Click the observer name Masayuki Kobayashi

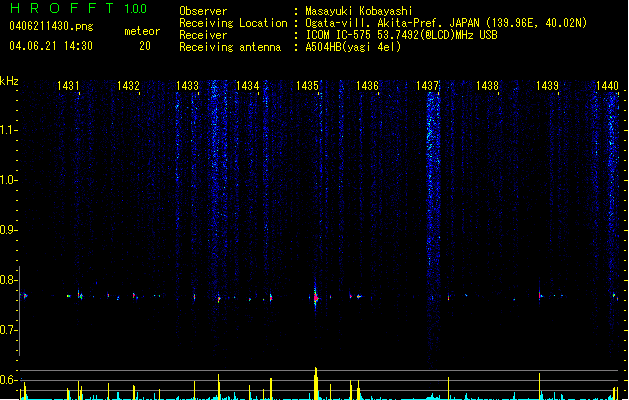pos(359,11)
